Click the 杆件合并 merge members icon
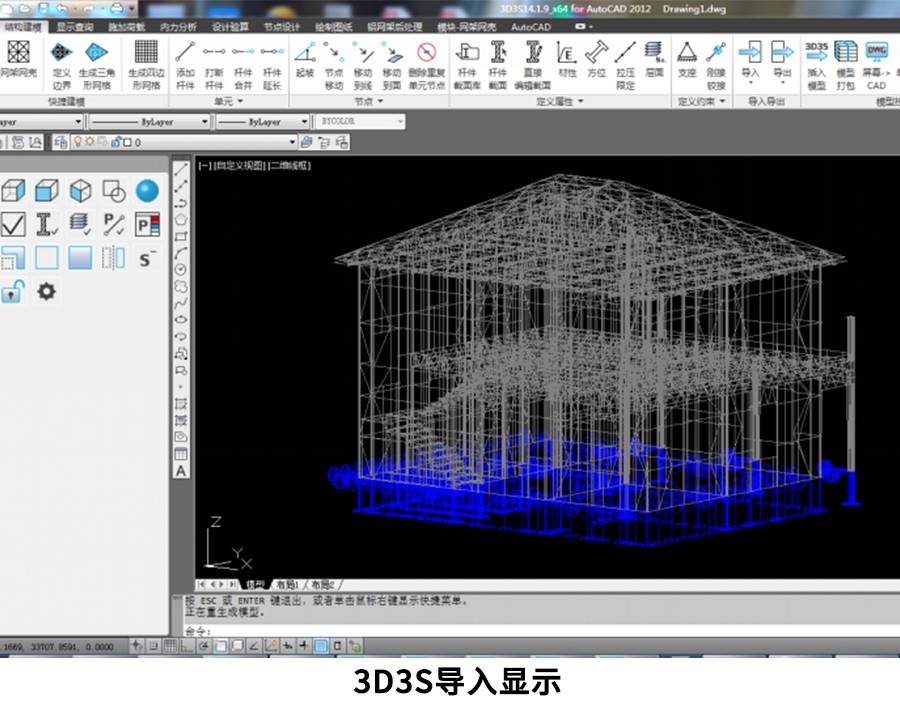Screen dimensions: 900x704 tap(243, 65)
